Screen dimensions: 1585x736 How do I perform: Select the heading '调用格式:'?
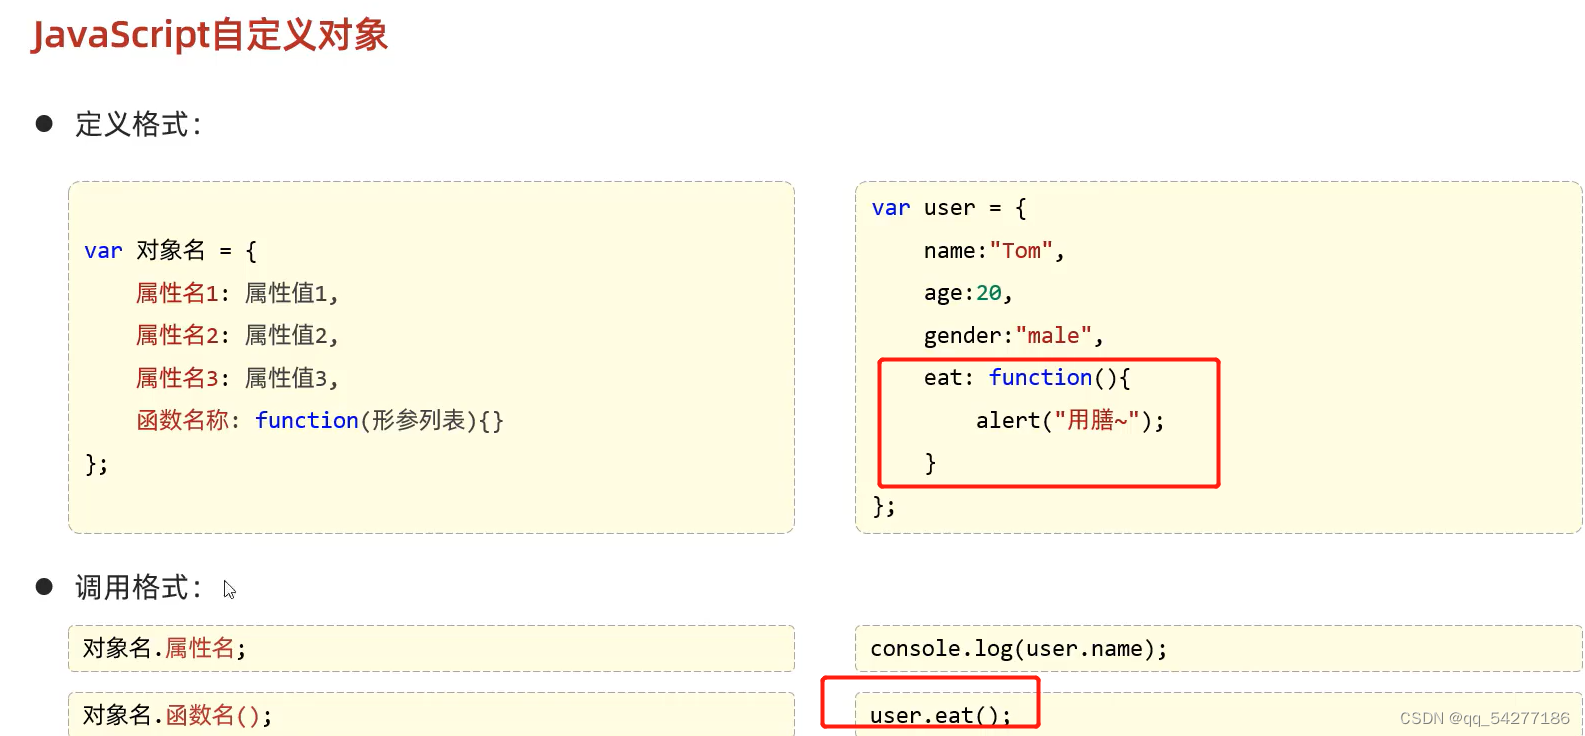click(x=138, y=587)
